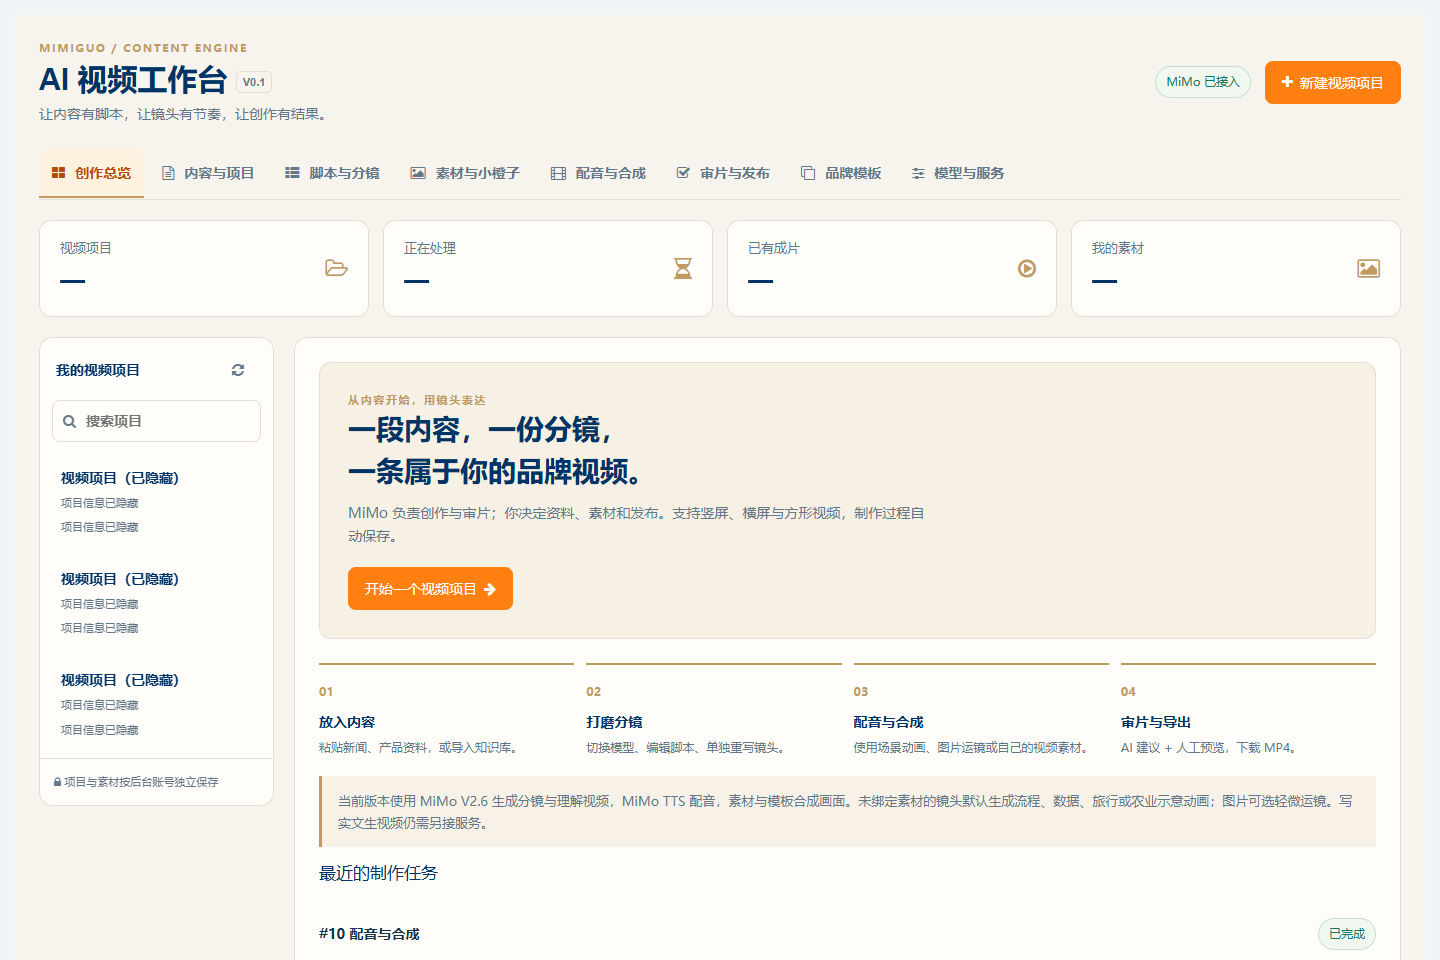Viewport: 1440px width, 960px height.
Task: Switch to the 审片与发布 tab
Action: click(x=723, y=173)
